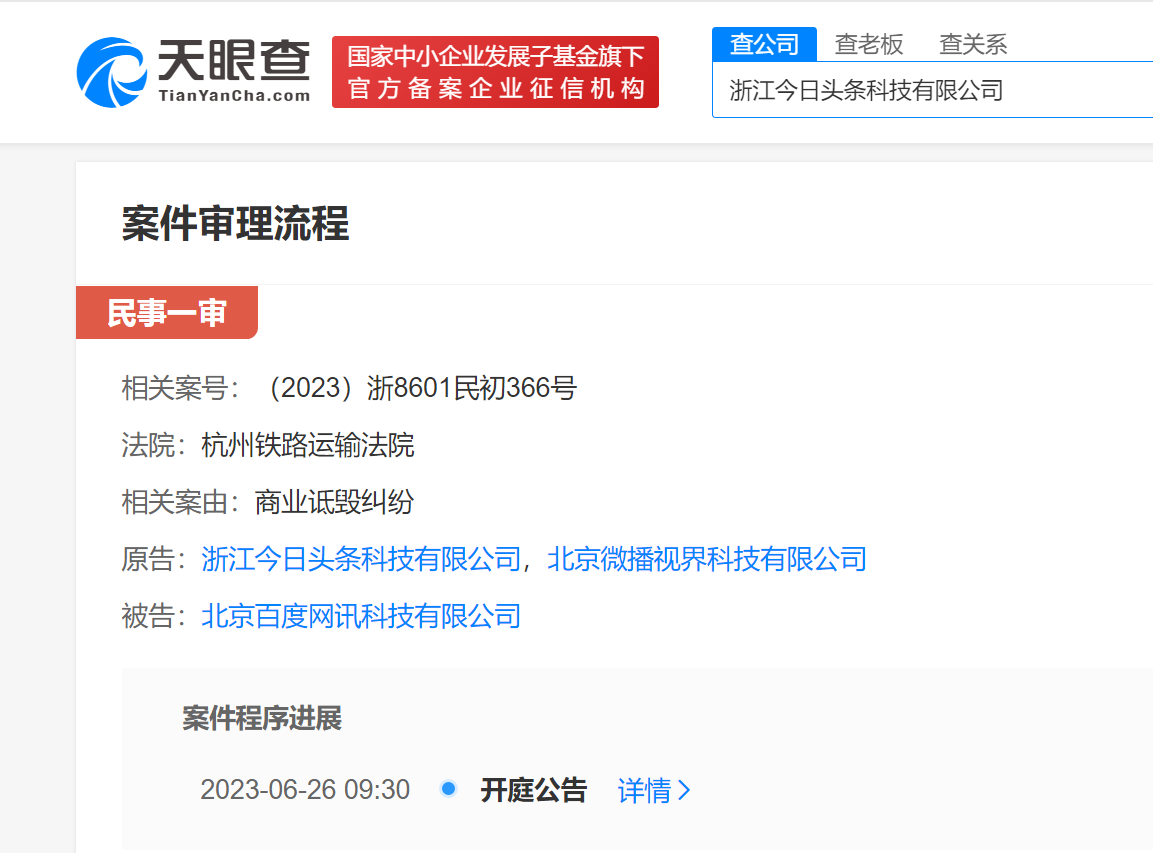The height and width of the screenshot is (853, 1153).
Task: Click the blue dot timeline marker
Action: (448, 789)
